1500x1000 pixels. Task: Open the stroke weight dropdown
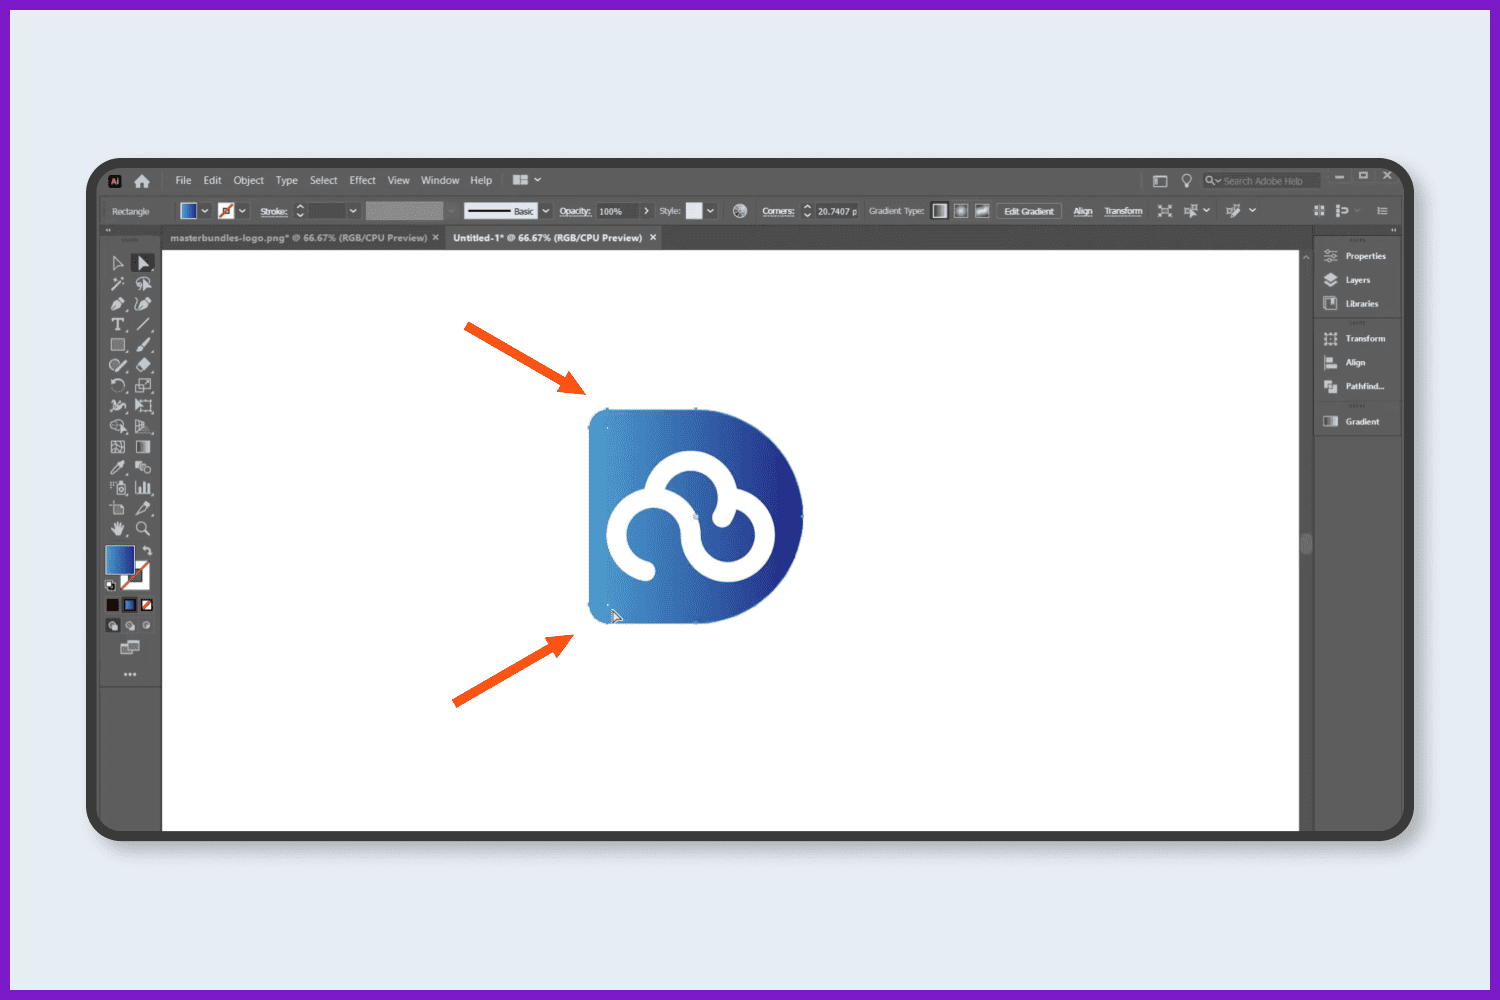(353, 211)
